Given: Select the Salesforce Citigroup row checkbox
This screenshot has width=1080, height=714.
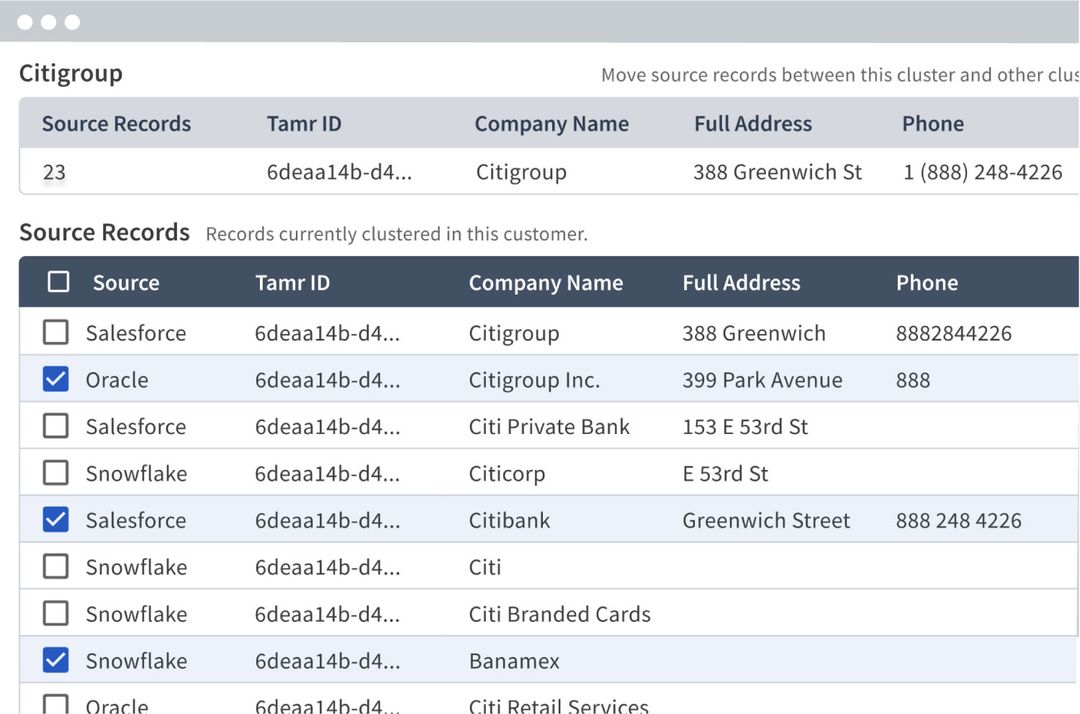Looking at the screenshot, I should tap(56, 332).
